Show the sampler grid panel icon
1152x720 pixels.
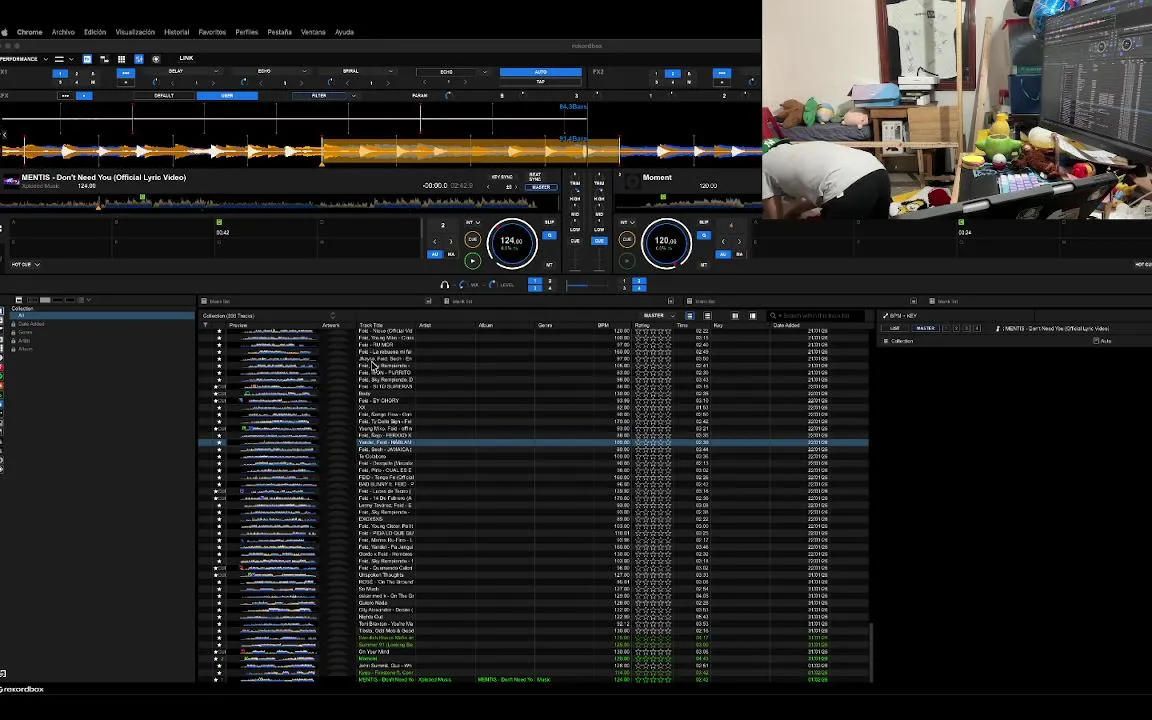[121, 59]
